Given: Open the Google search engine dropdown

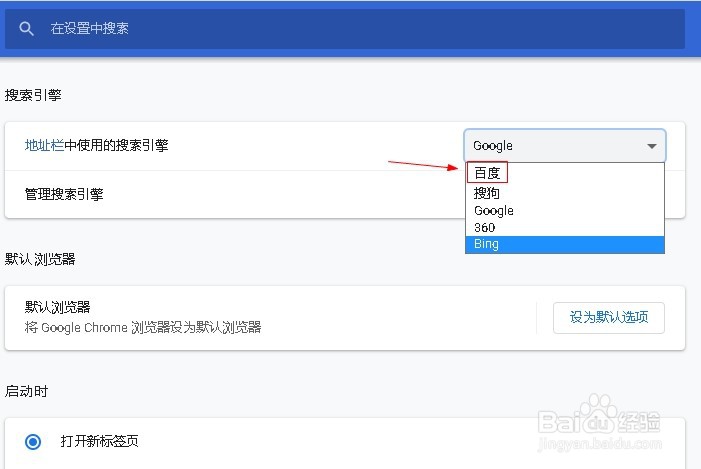Looking at the screenshot, I should coord(565,146).
